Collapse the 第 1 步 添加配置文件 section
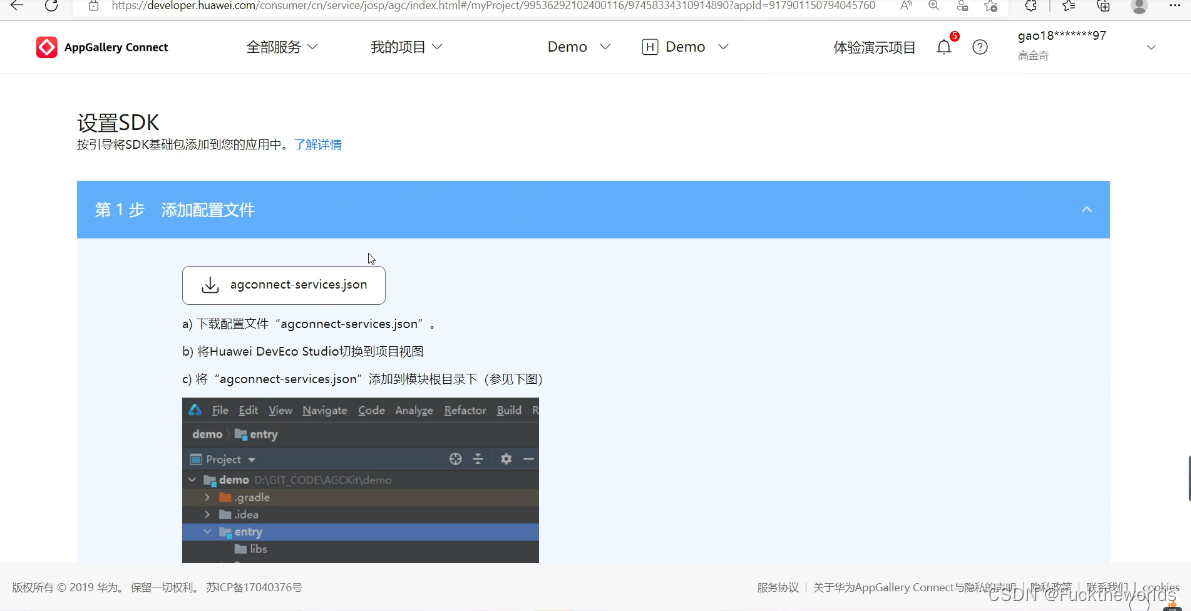 tap(1087, 210)
